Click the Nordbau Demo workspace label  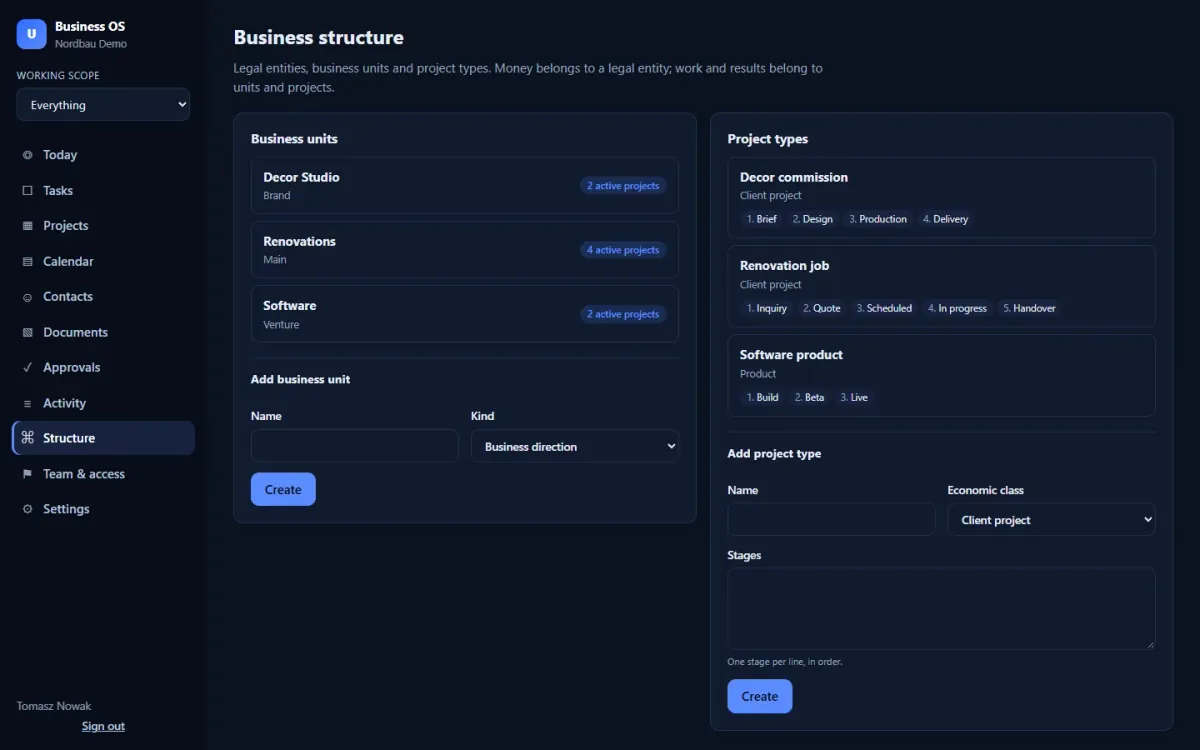[91, 44]
